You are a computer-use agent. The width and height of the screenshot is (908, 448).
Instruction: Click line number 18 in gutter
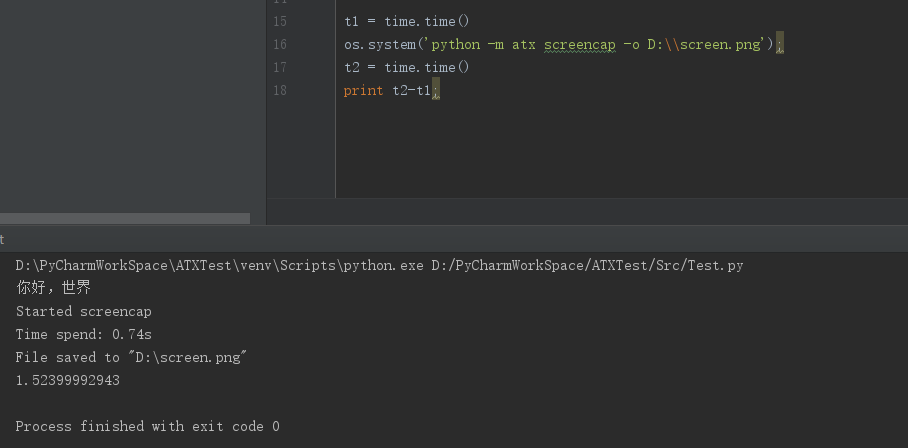click(280, 91)
